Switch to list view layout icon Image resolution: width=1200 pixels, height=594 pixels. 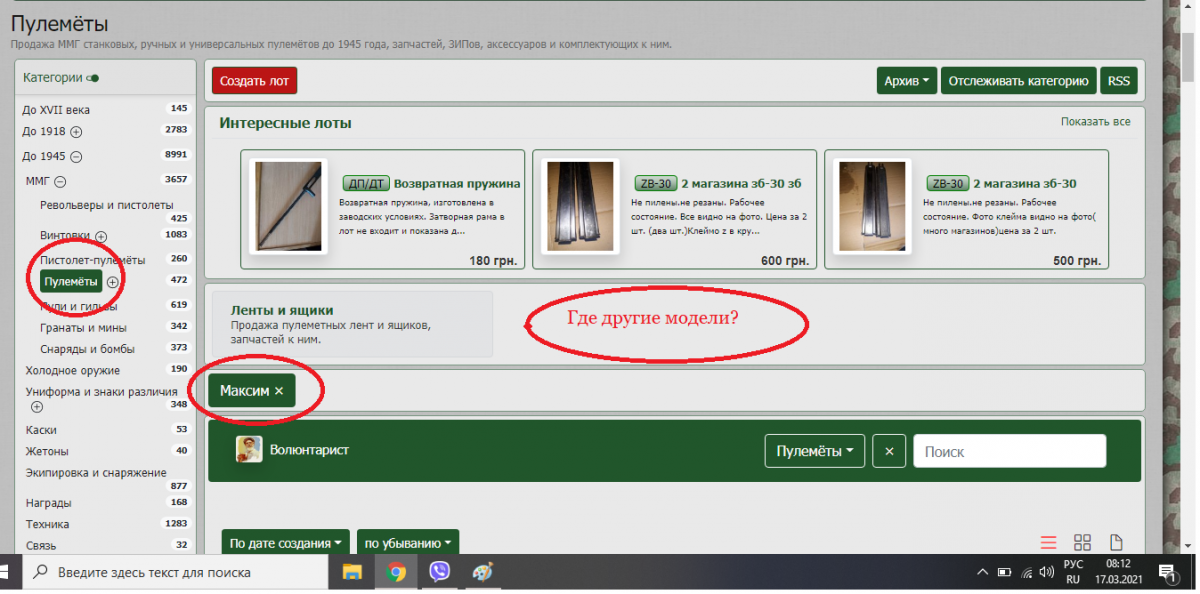pyautogui.click(x=1048, y=543)
